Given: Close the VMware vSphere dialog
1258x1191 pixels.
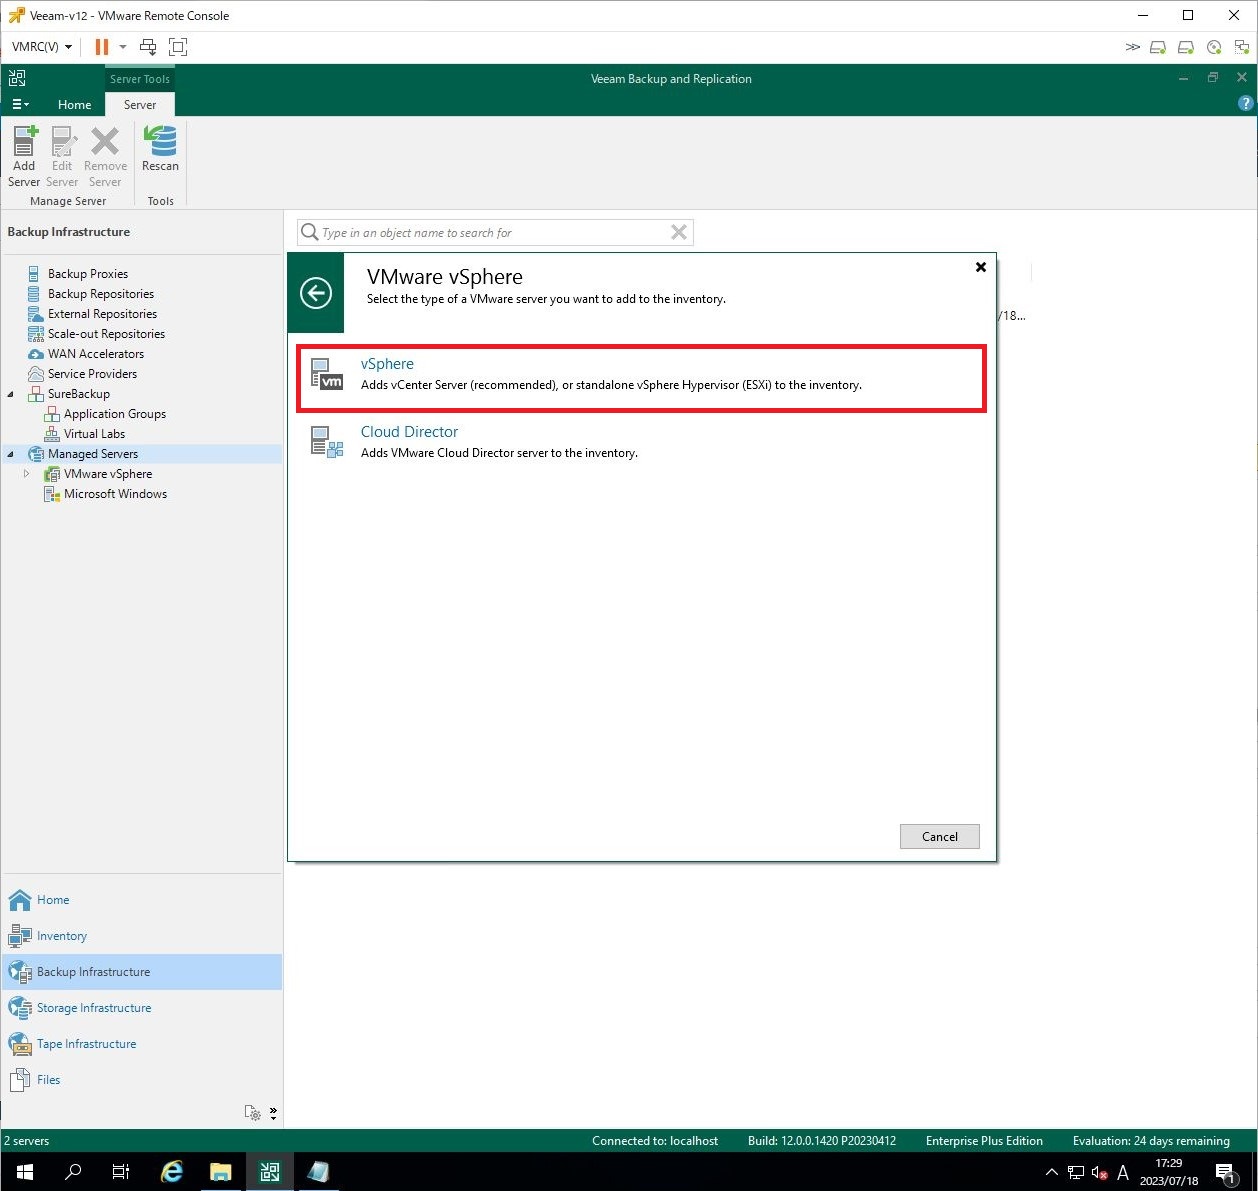Looking at the screenshot, I should coord(981,267).
